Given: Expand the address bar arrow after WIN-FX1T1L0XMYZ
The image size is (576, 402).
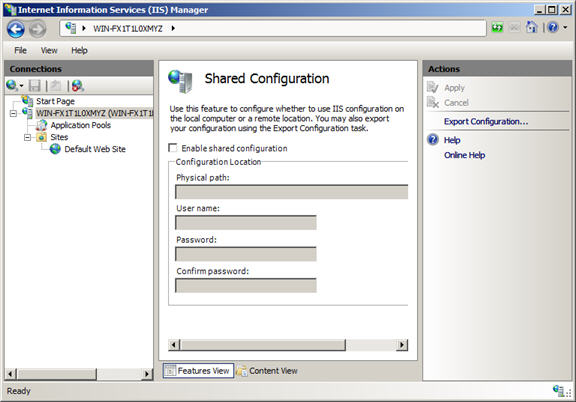Looking at the screenshot, I should pyautogui.click(x=173, y=28).
